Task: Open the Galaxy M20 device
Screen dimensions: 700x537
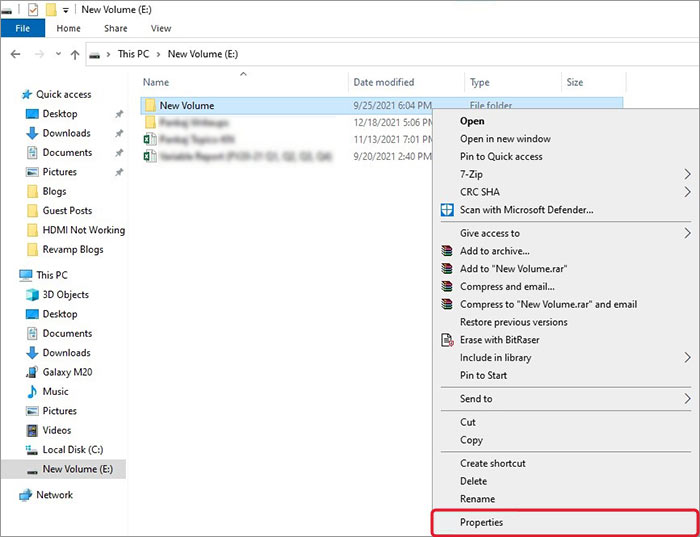Action: (x=67, y=372)
